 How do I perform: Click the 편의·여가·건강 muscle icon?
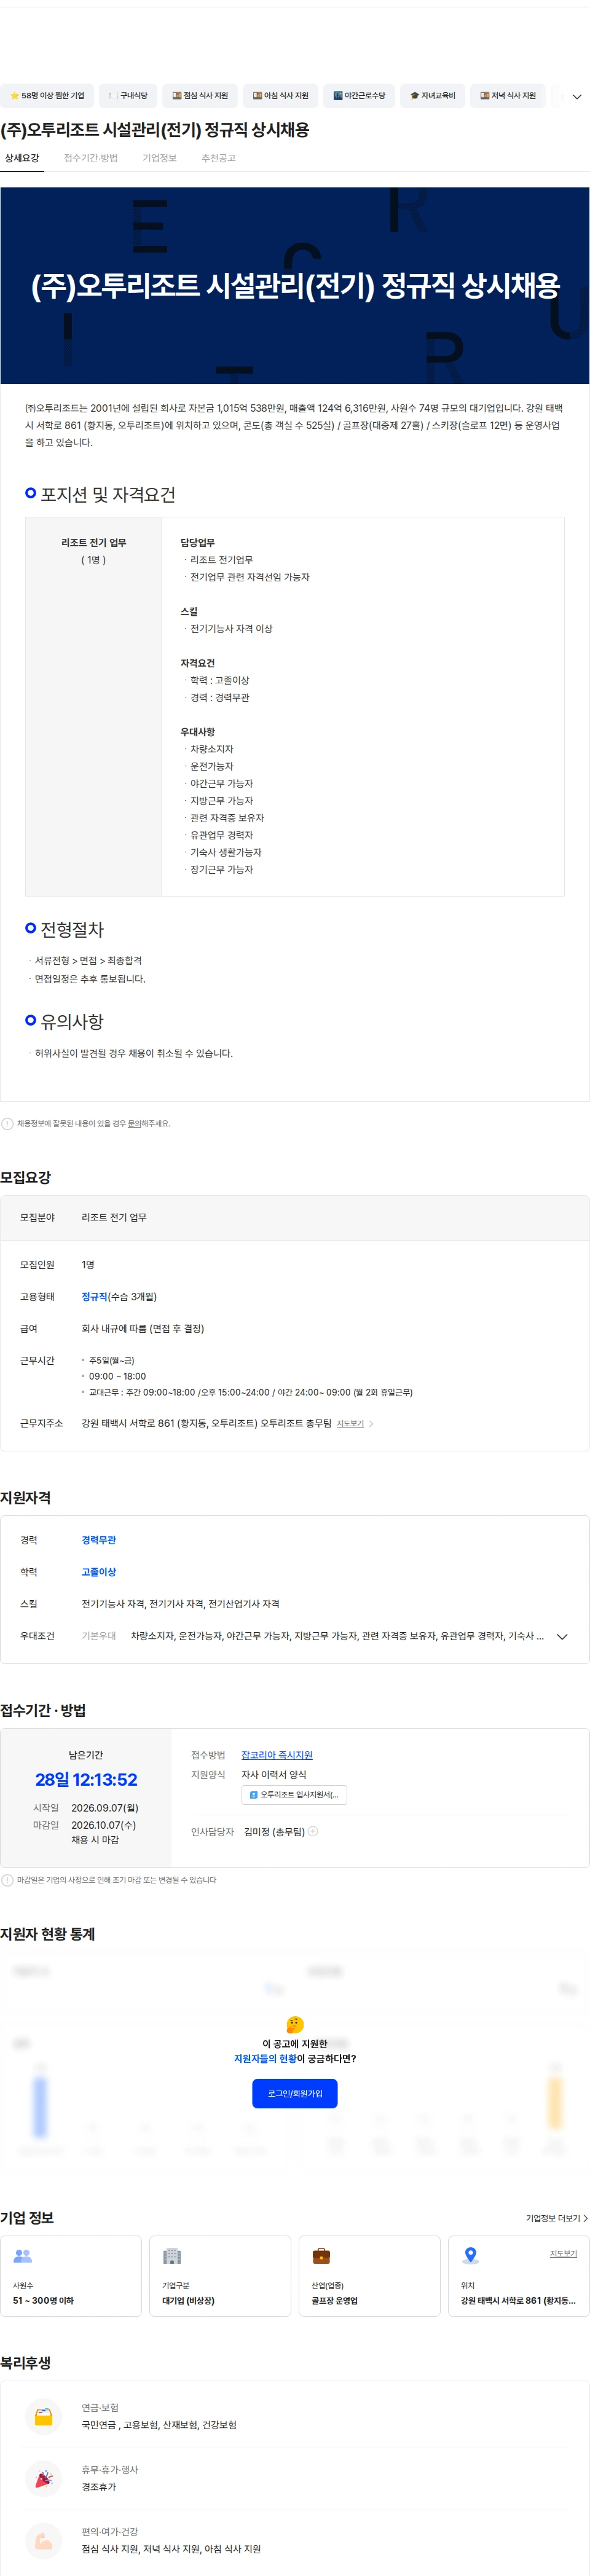point(43,2540)
